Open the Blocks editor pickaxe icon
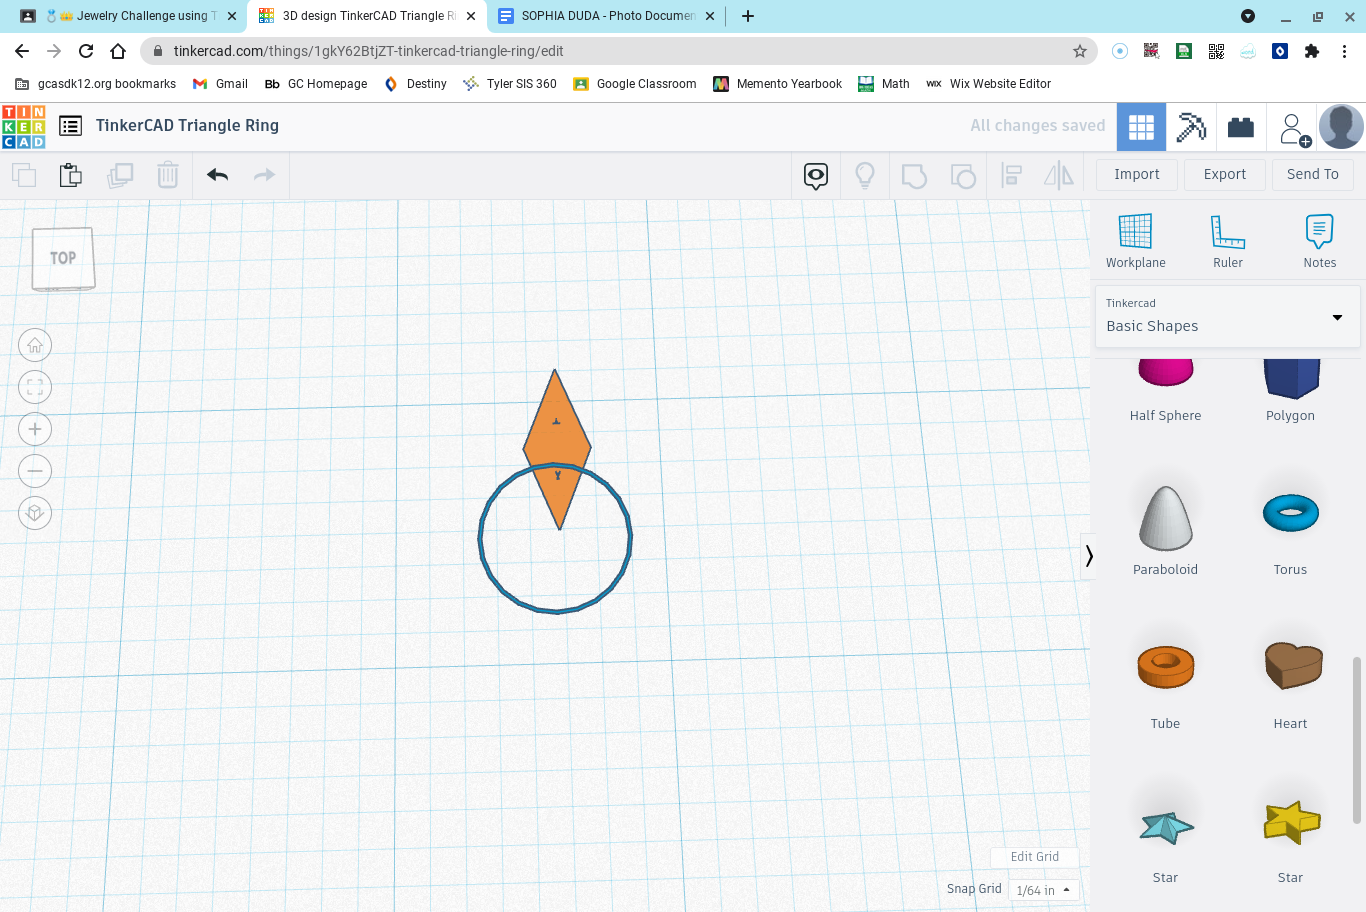The image size is (1366, 912). 1191,125
